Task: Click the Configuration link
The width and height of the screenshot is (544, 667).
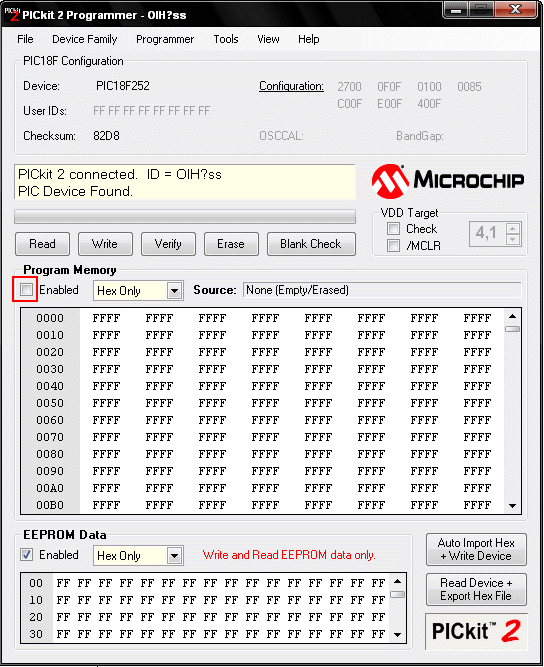Action: 291,86
